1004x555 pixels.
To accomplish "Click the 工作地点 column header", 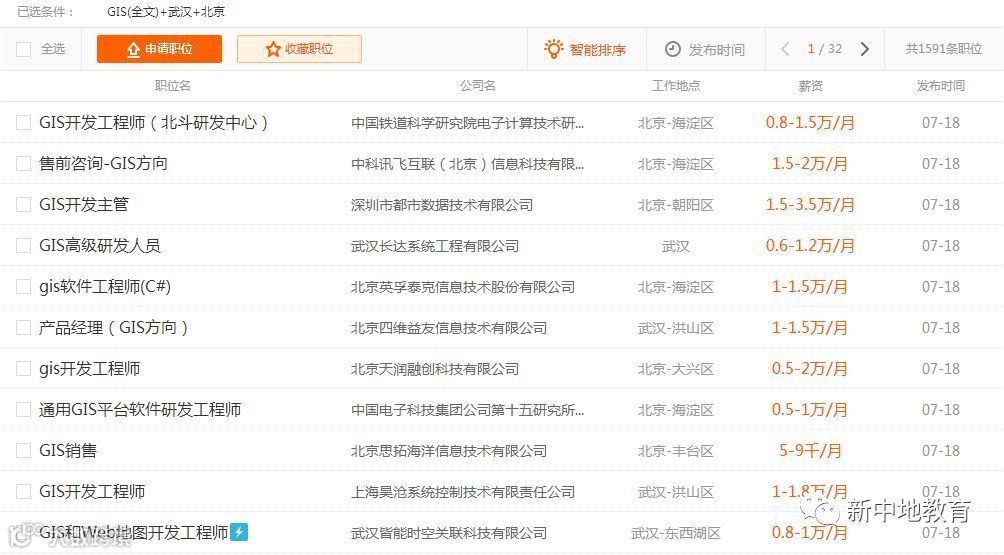I will click(x=676, y=85).
